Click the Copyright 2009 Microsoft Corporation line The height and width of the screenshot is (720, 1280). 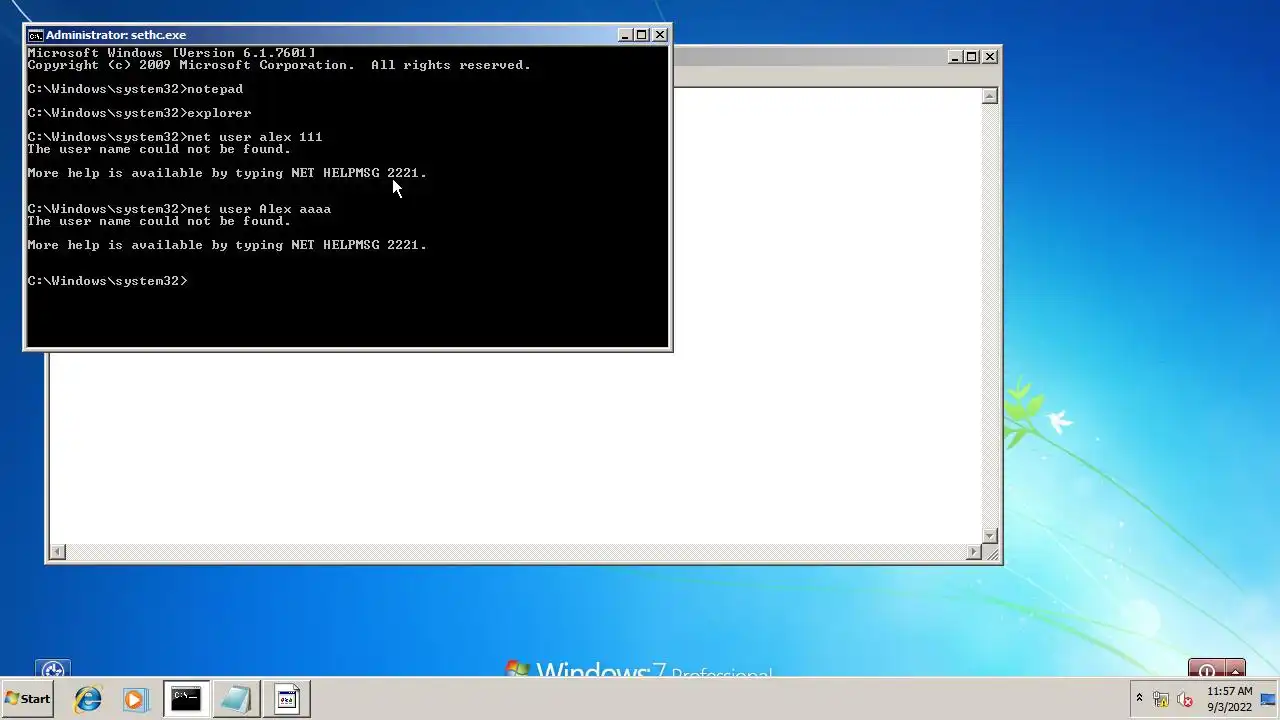(x=279, y=65)
